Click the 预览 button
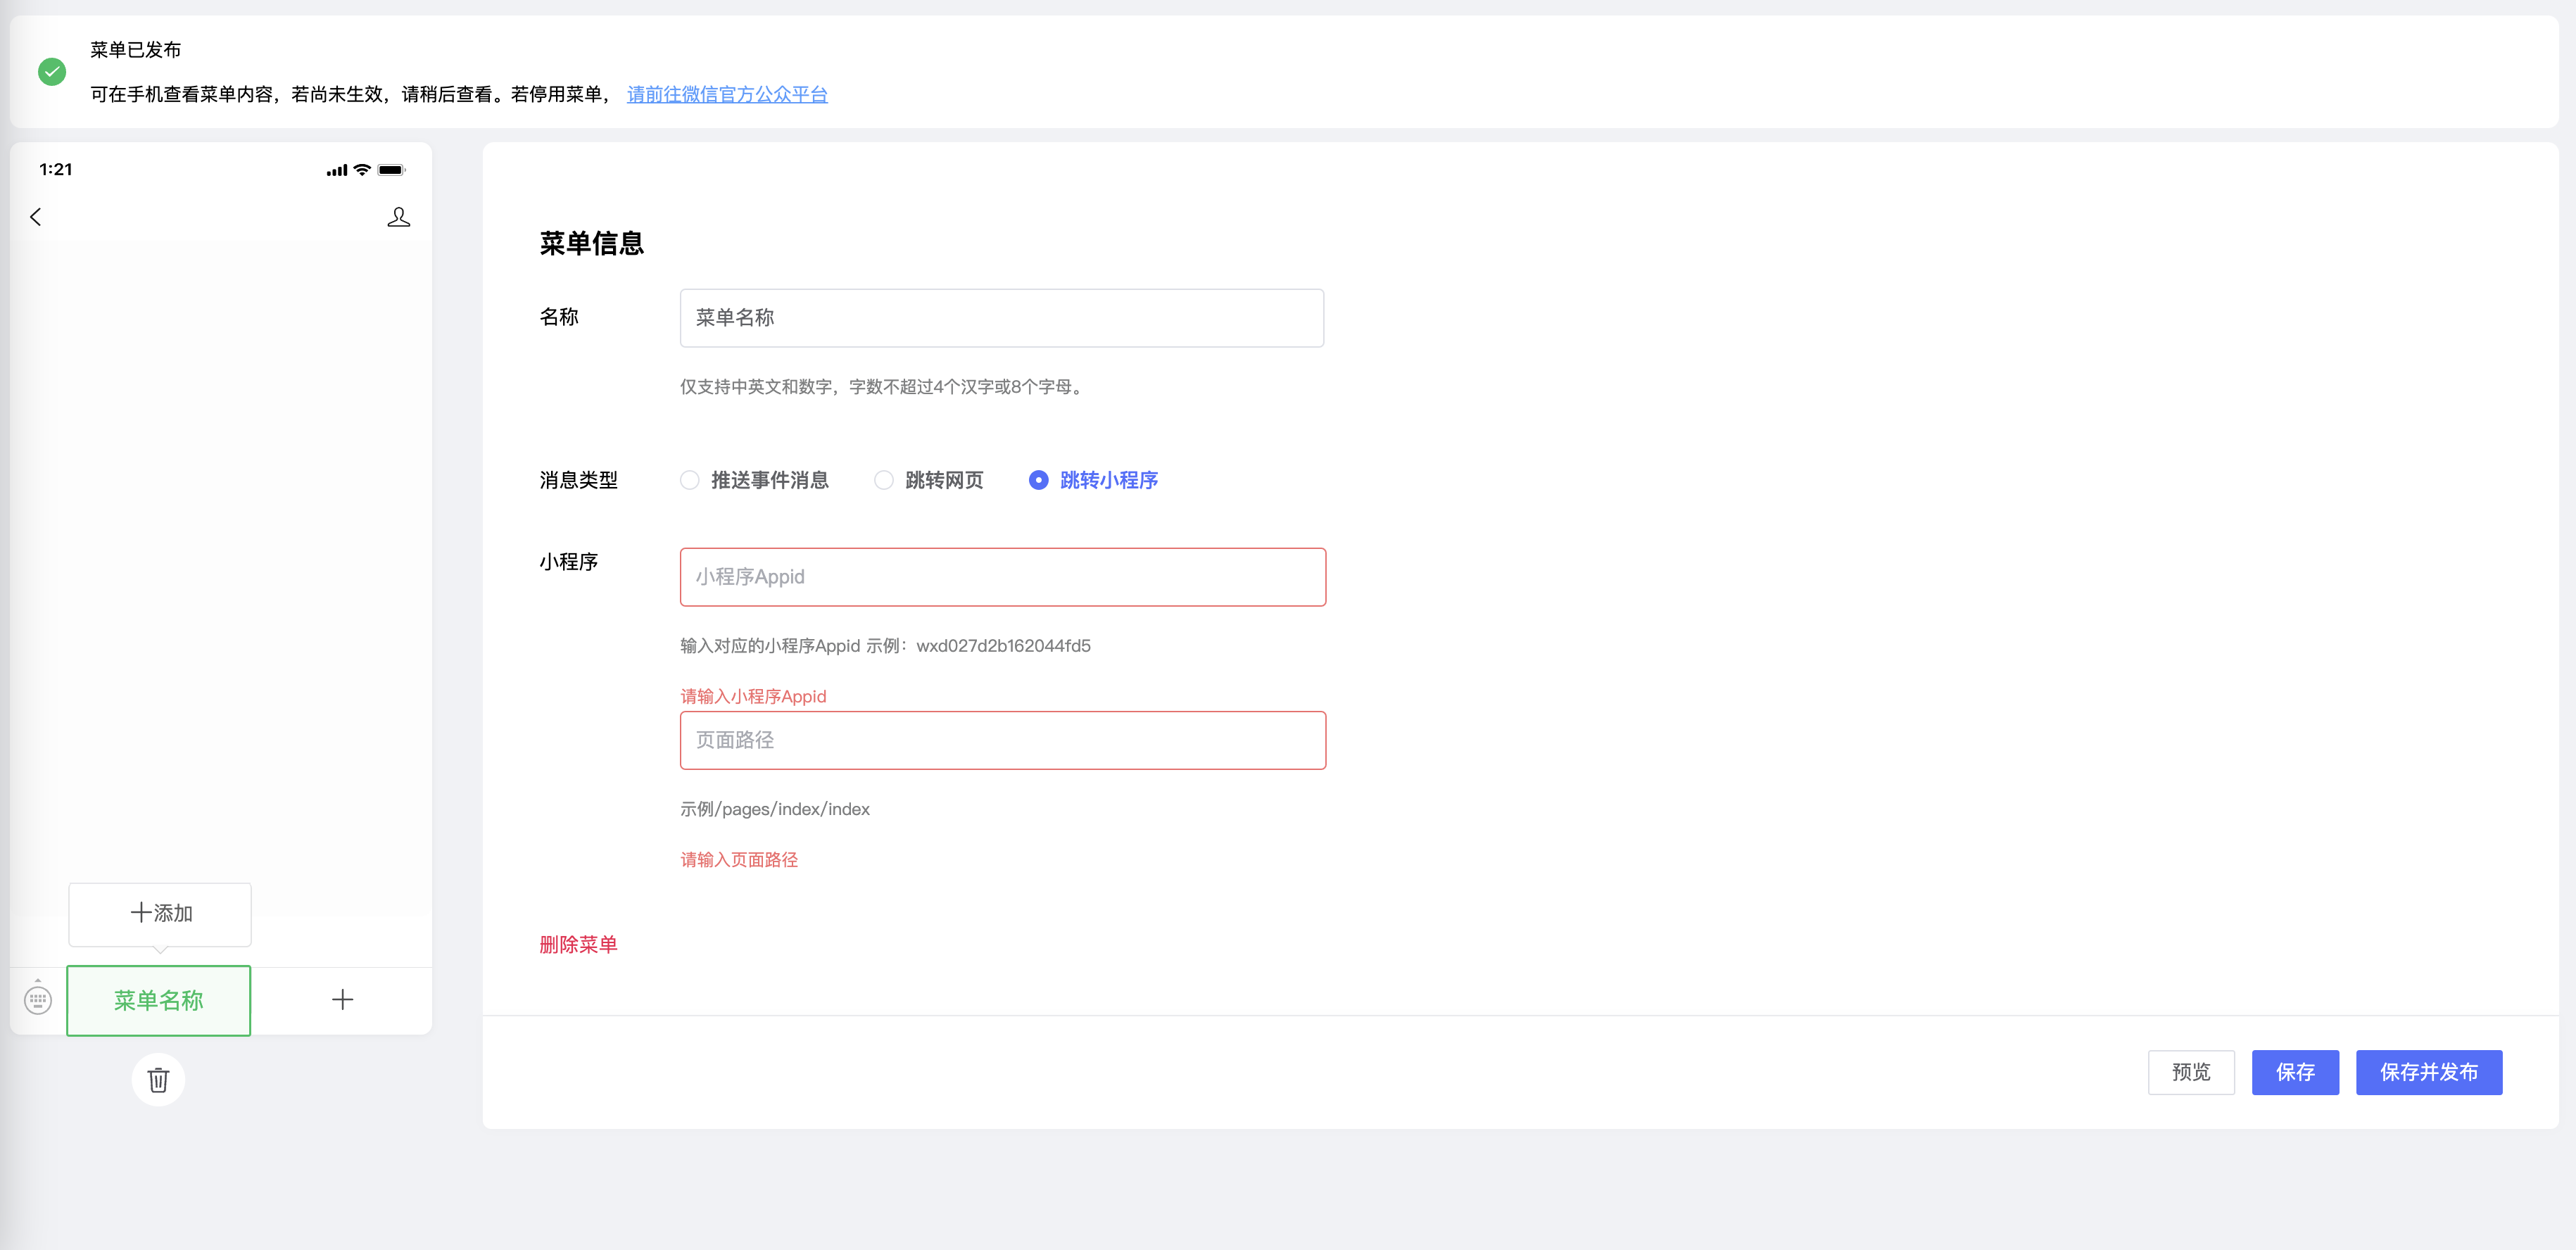Image resolution: width=2576 pixels, height=1250 pixels. click(2190, 1072)
